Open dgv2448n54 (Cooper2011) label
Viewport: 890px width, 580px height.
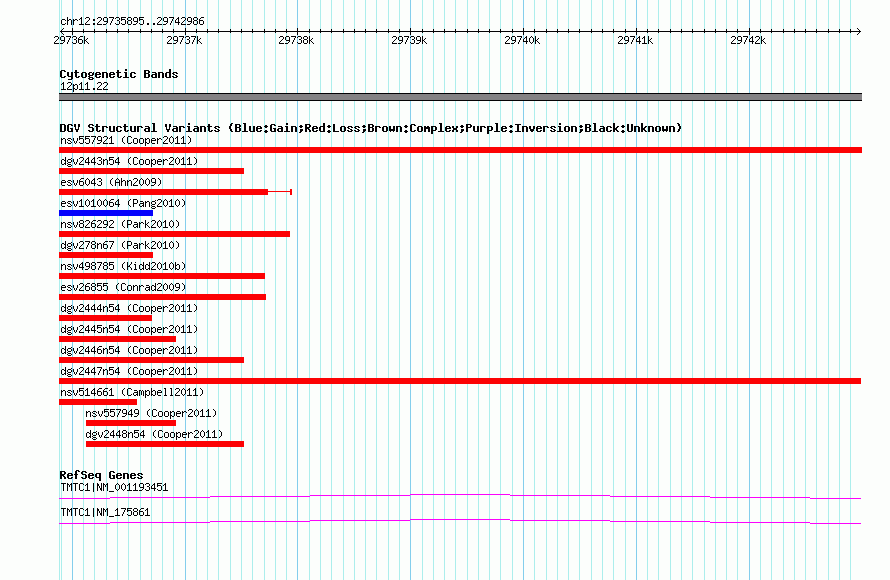[x=154, y=434]
